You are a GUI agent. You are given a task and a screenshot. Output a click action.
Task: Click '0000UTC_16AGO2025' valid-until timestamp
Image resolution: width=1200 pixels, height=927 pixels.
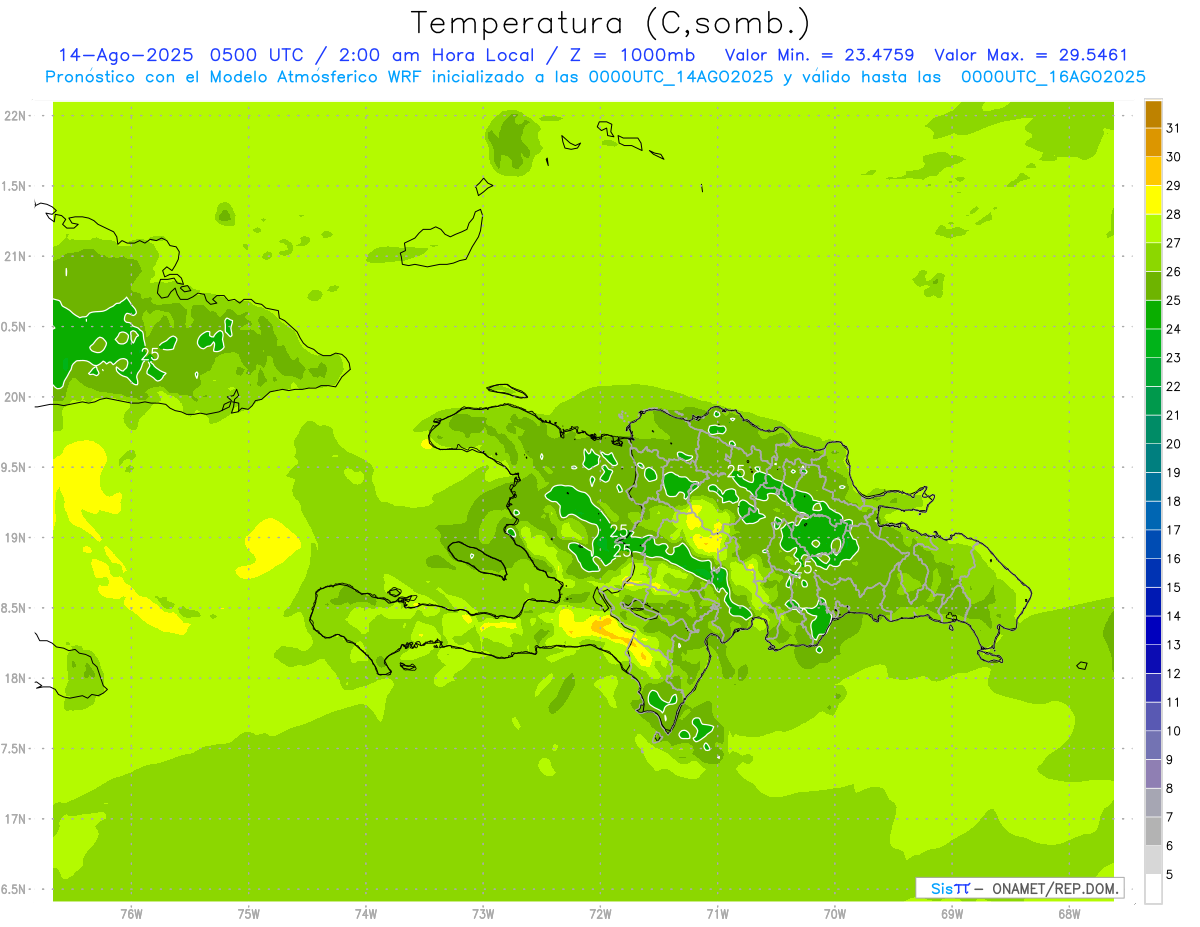[x=1053, y=77]
